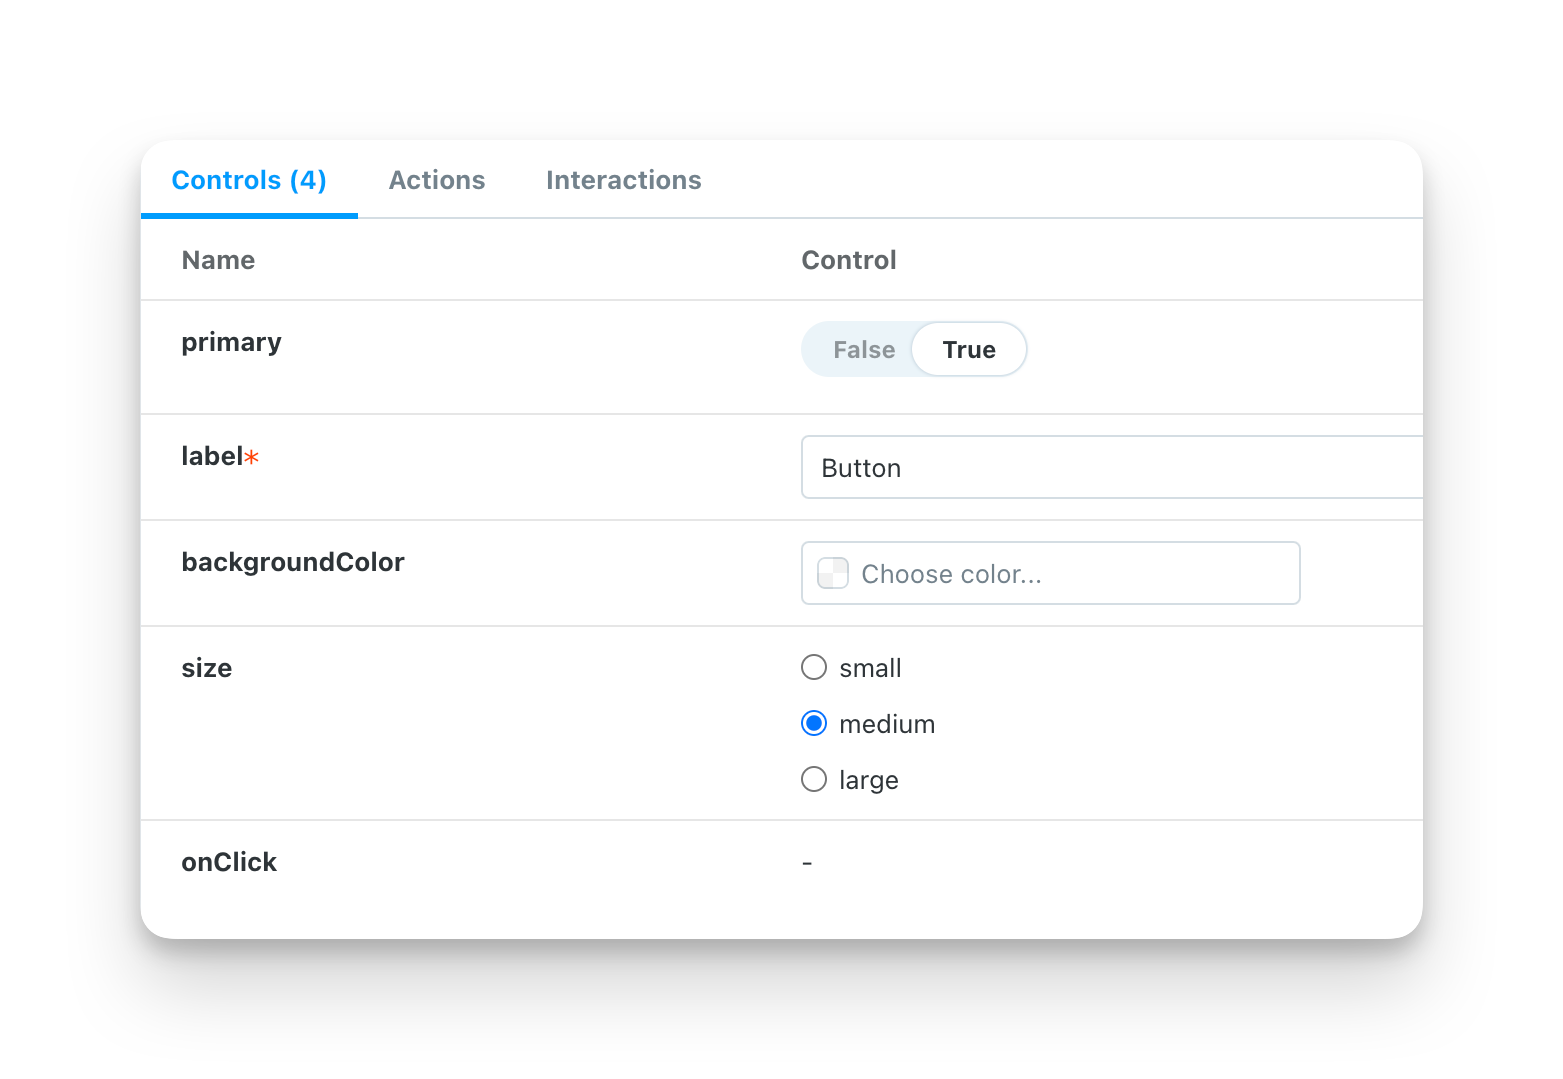
Task: Click the onClick property name
Action: click(x=229, y=862)
